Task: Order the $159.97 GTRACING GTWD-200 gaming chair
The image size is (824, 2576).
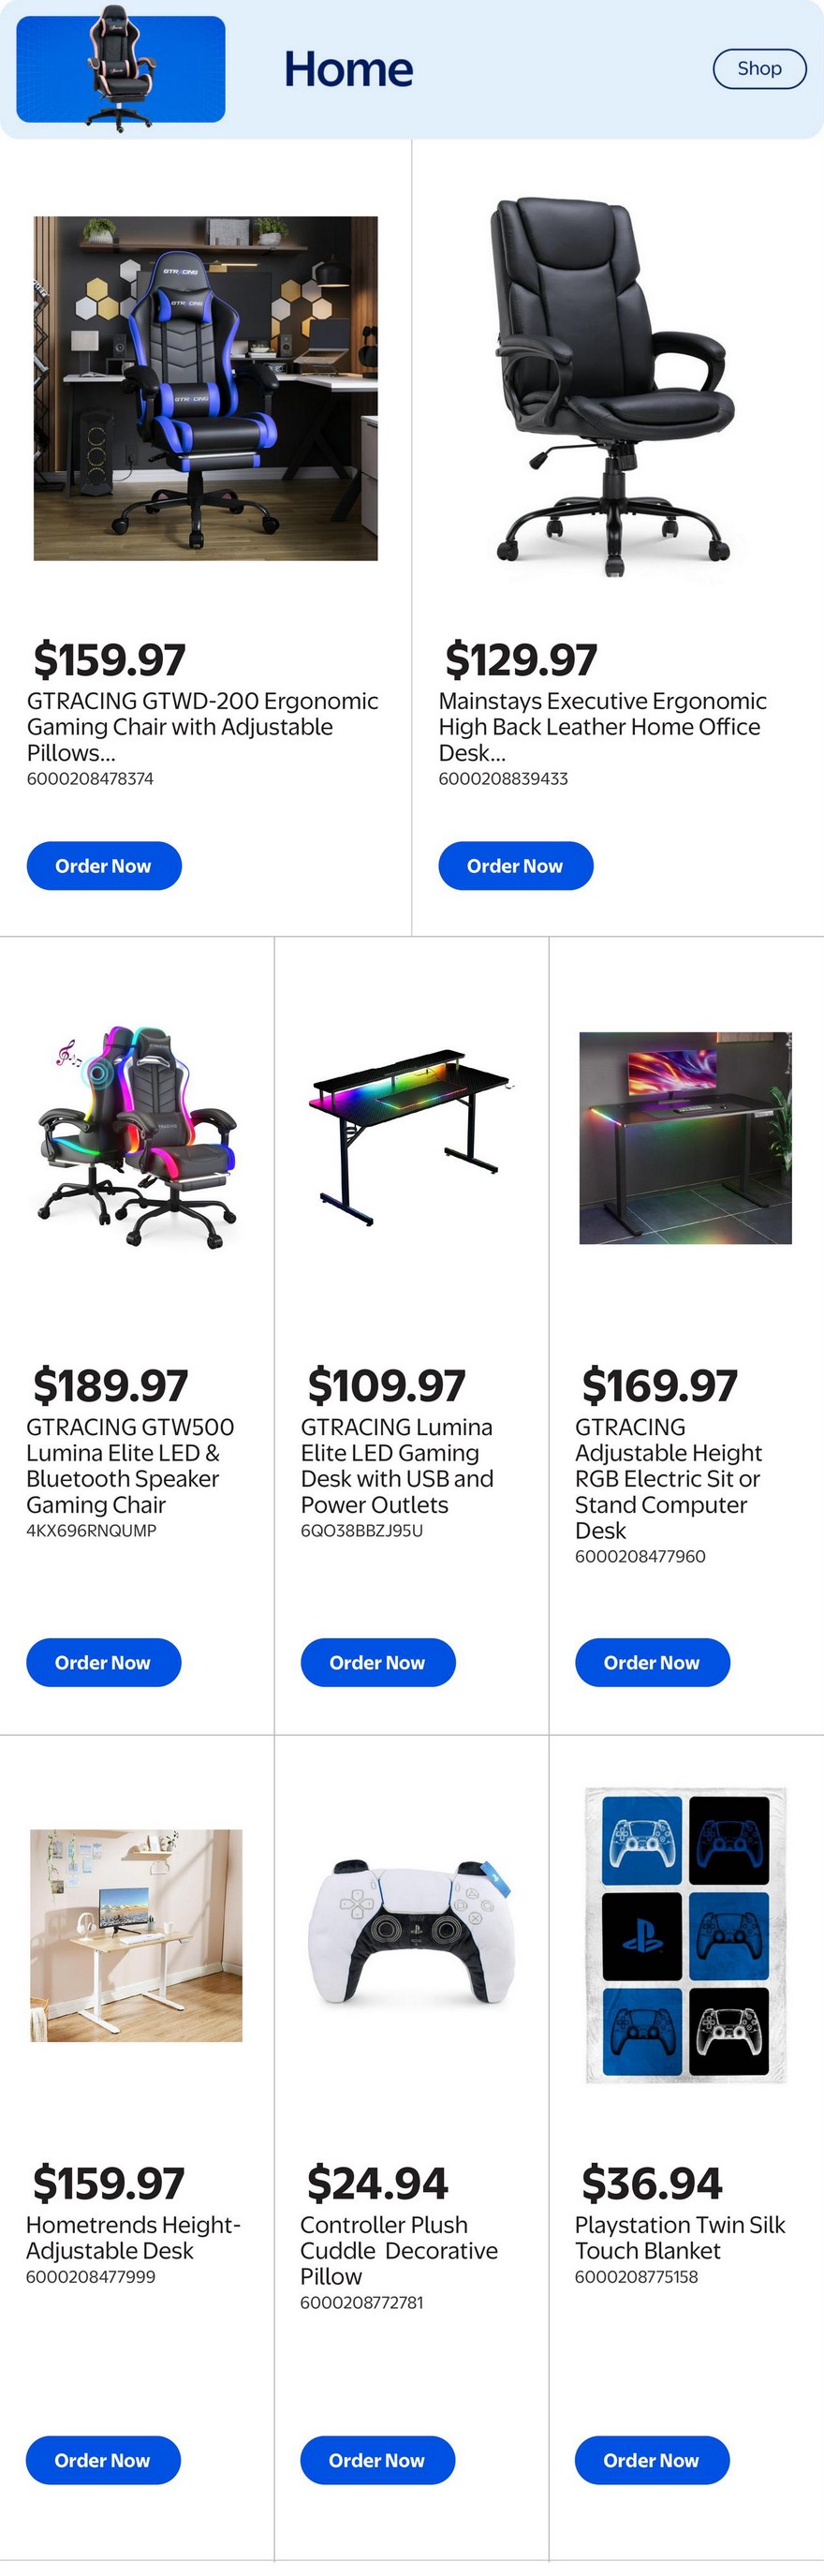Action: [x=104, y=866]
